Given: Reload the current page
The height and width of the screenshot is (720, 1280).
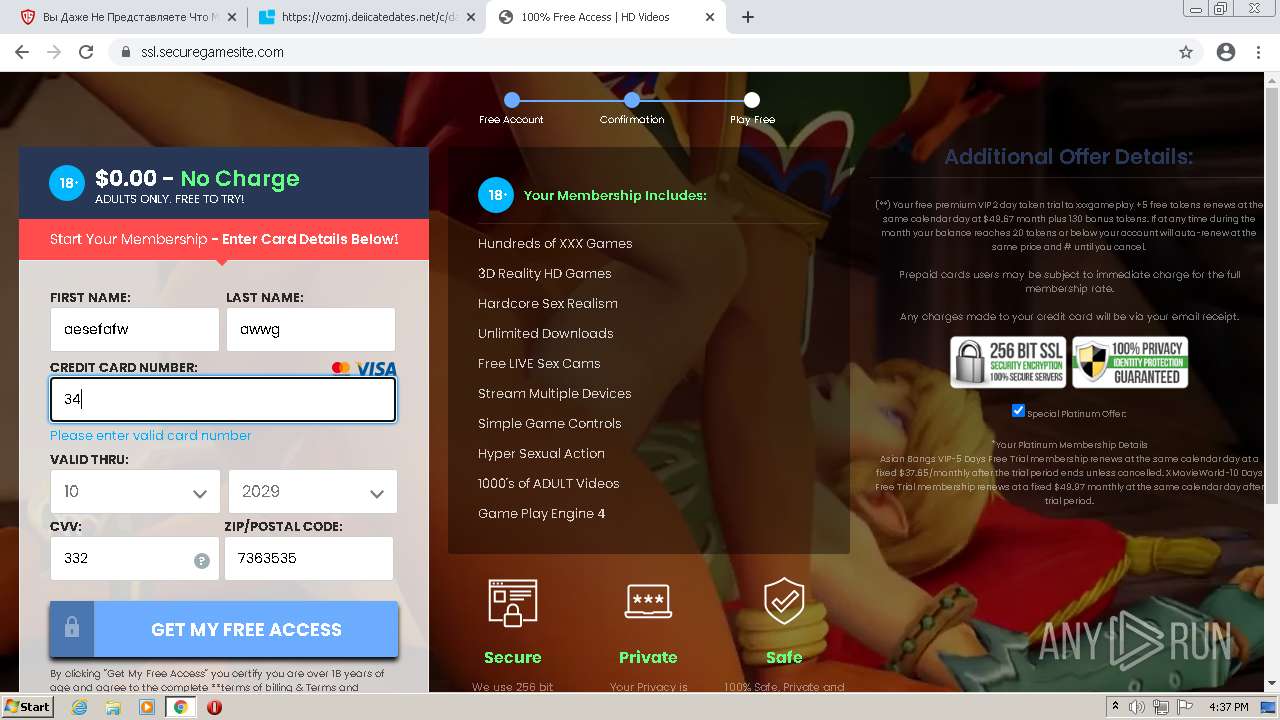Looking at the screenshot, I should [x=86, y=52].
